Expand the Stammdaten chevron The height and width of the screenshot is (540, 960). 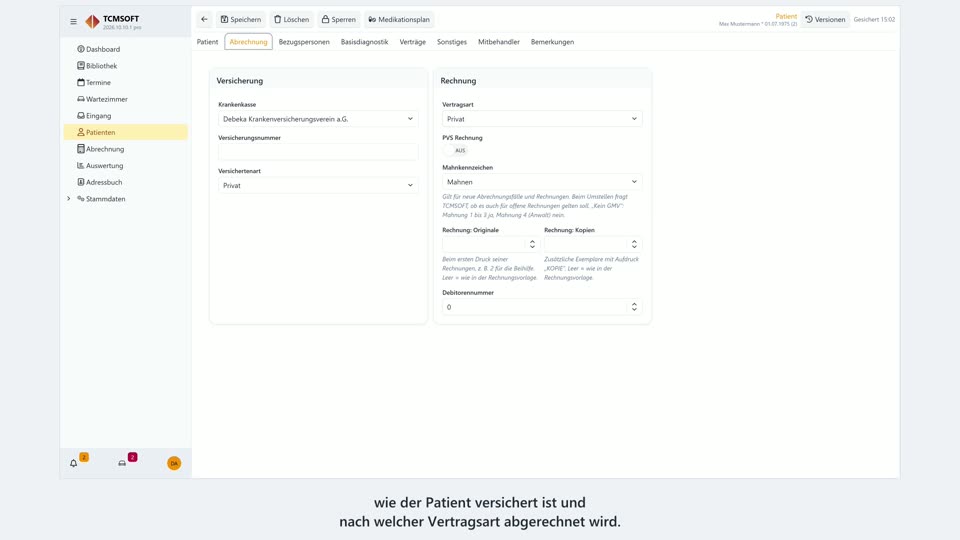pos(69,198)
